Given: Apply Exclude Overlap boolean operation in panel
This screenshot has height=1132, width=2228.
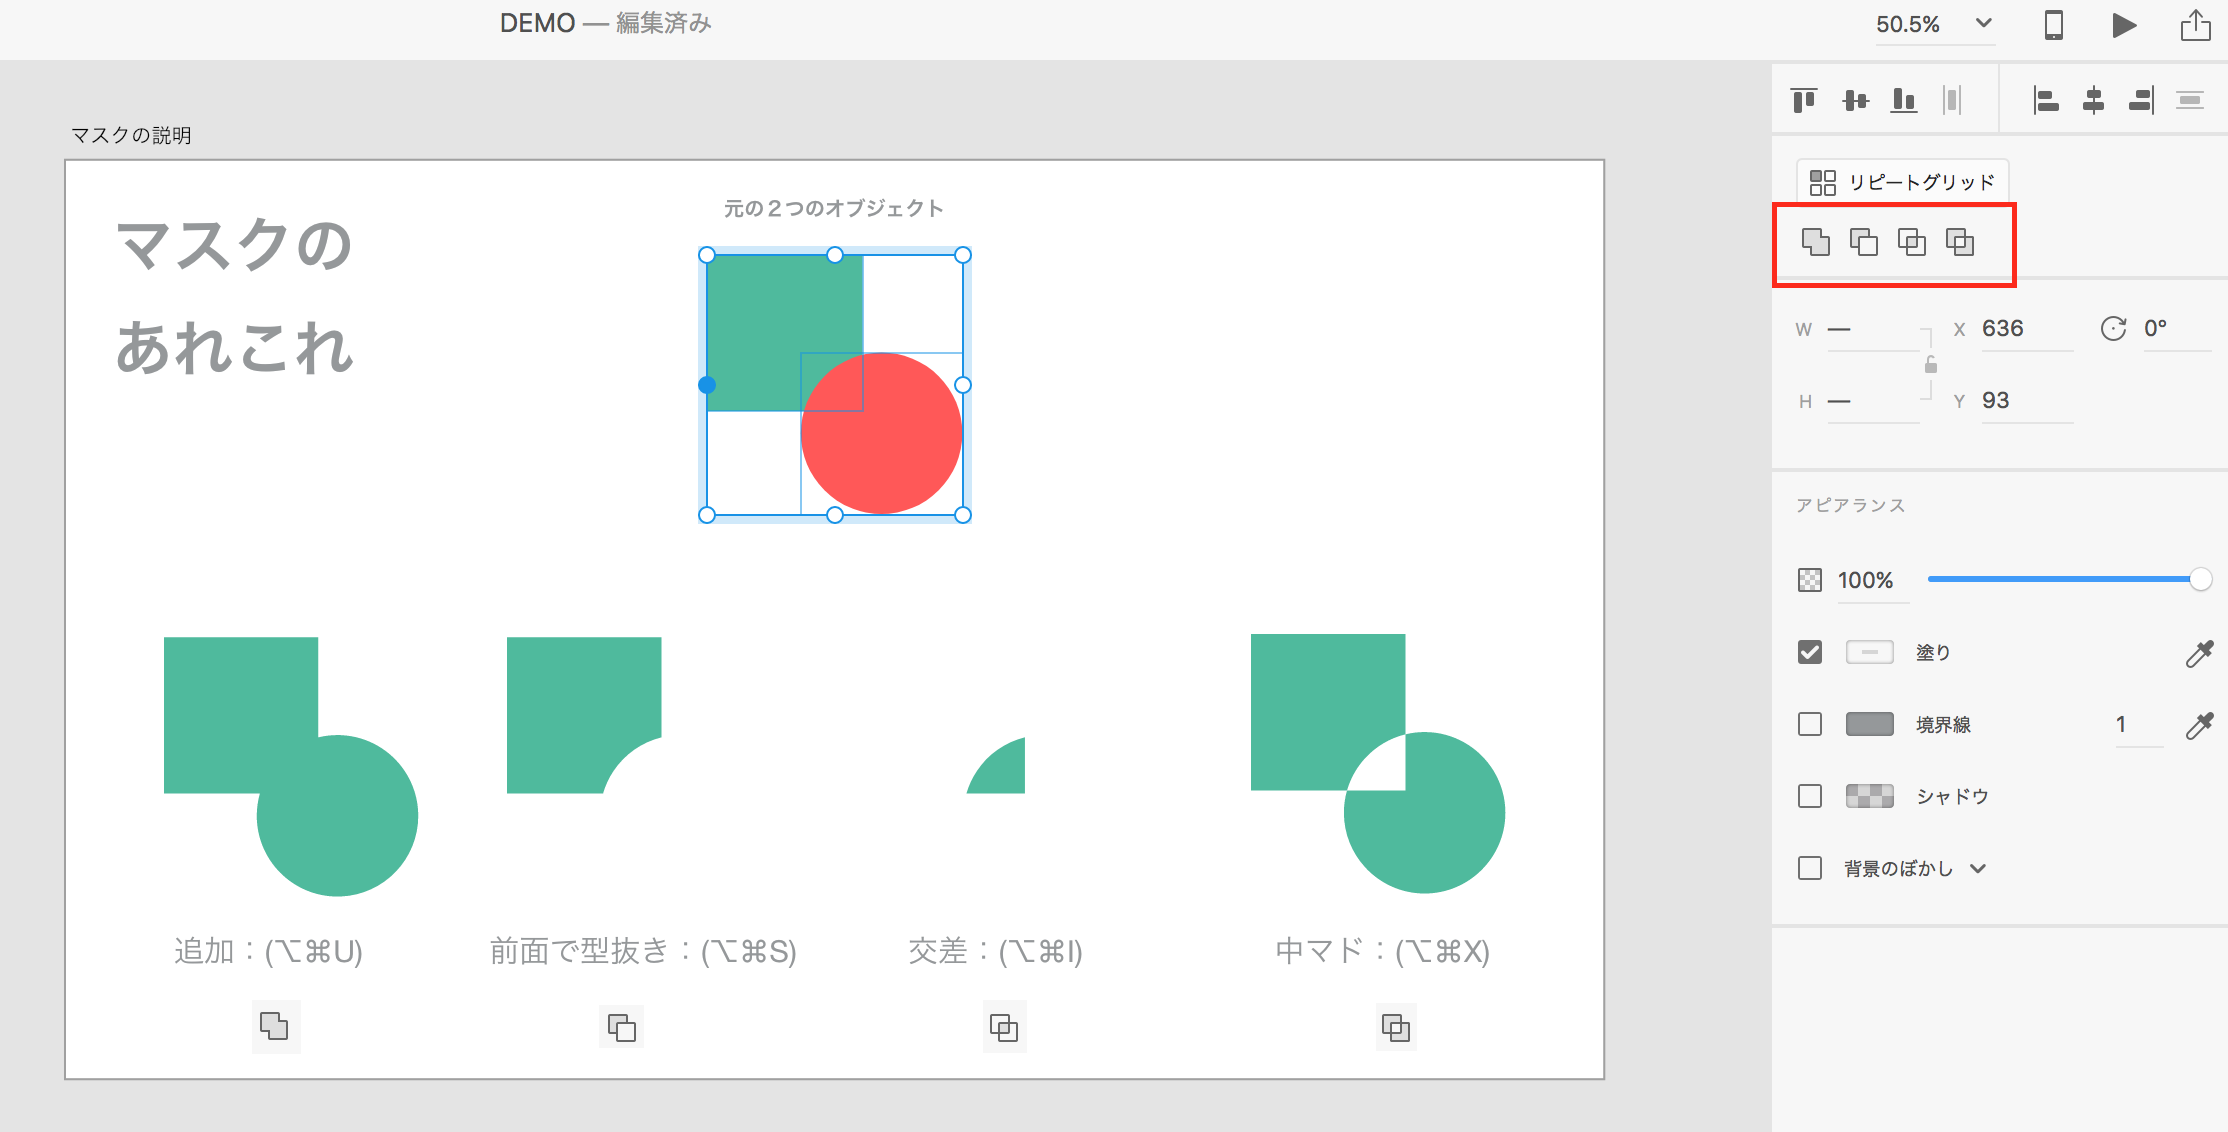Looking at the screenshot, I should click(1960, 242).
